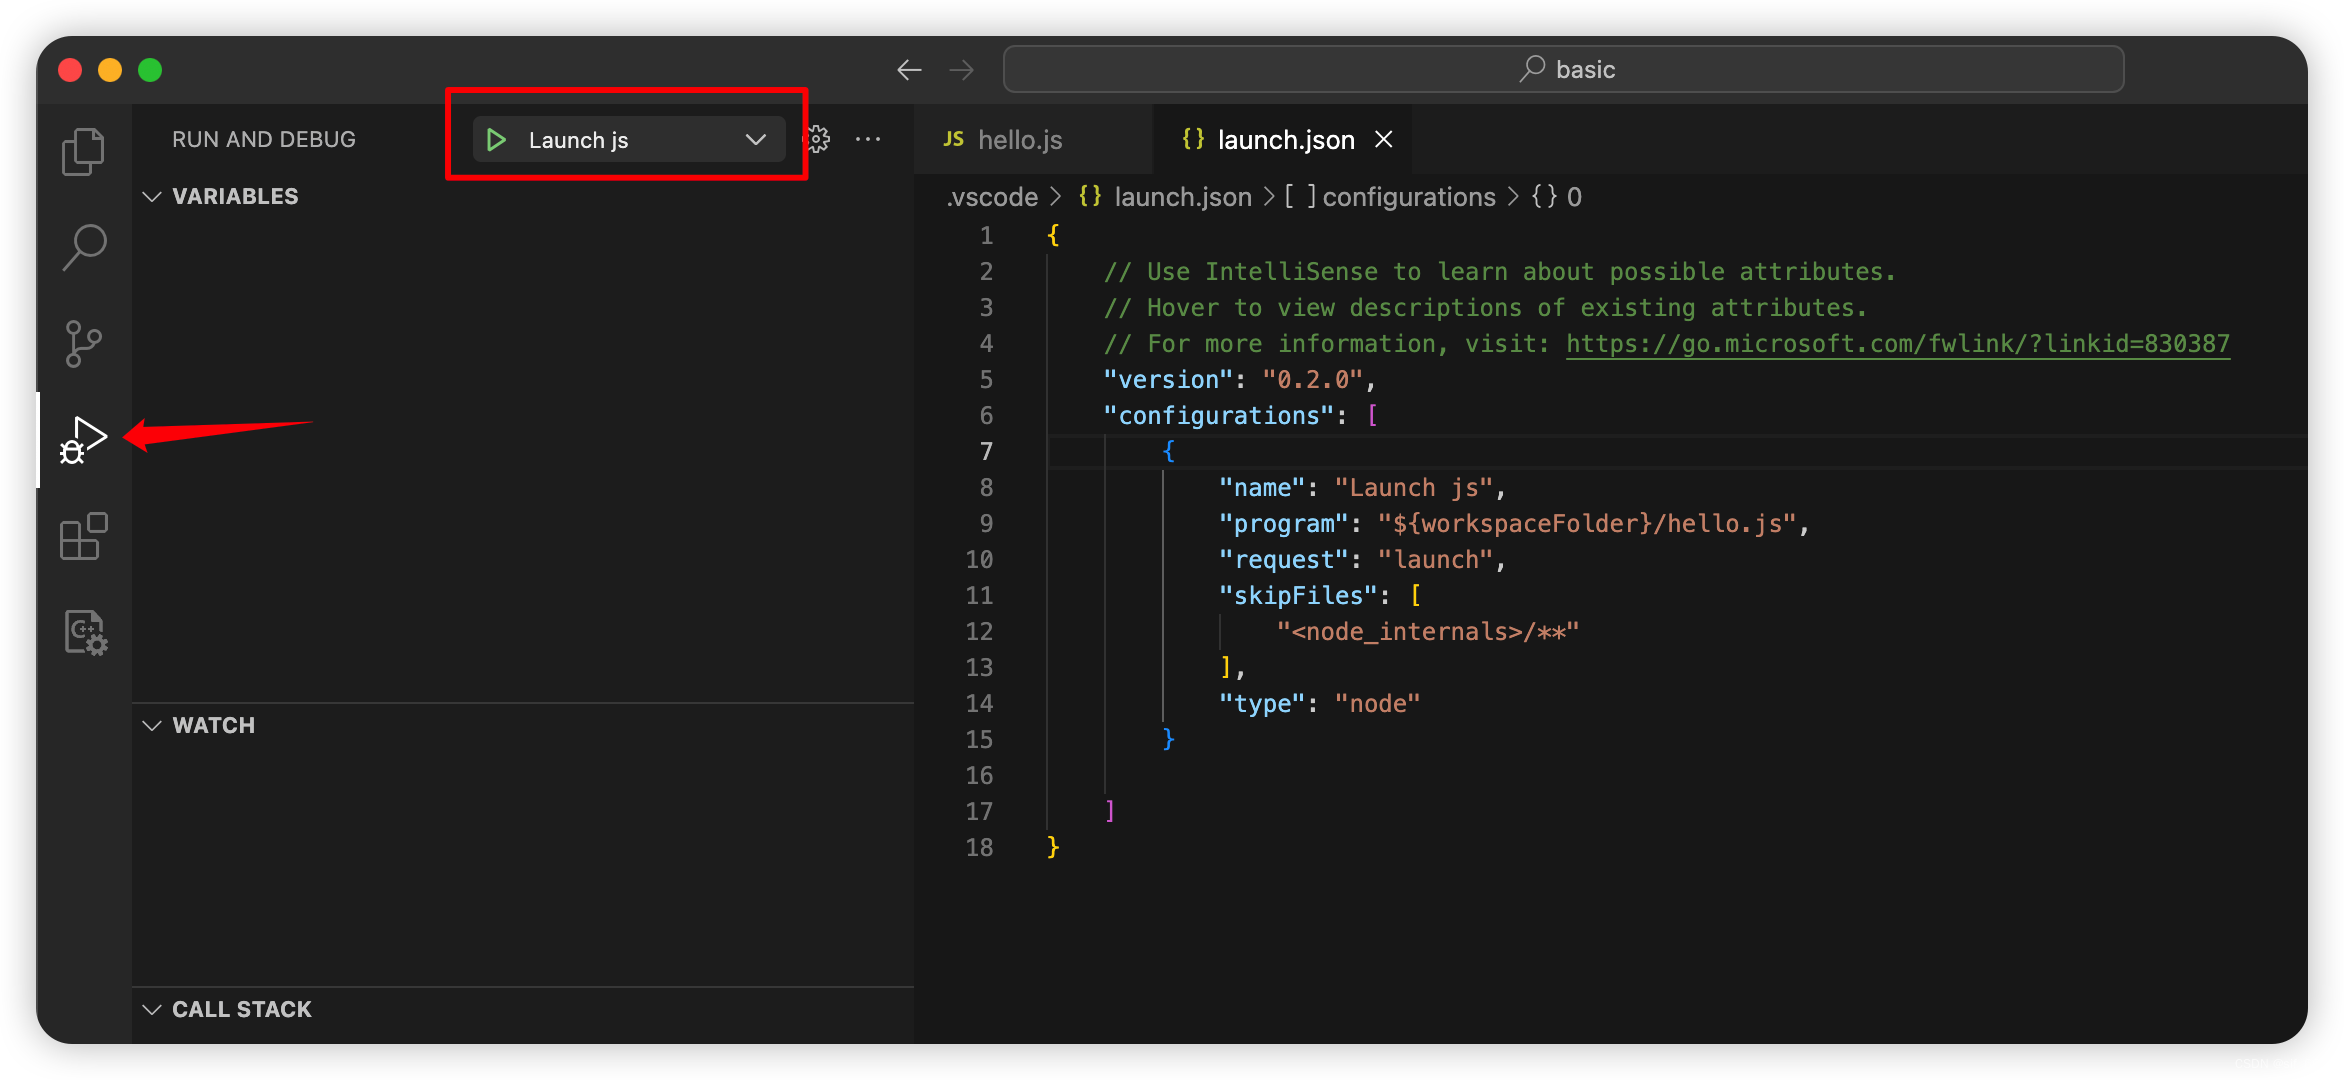Image resolution: width=2344 pixels, height=1080 pixels.
Task: Open the Extensions view icon
Action: coord(84,537)
